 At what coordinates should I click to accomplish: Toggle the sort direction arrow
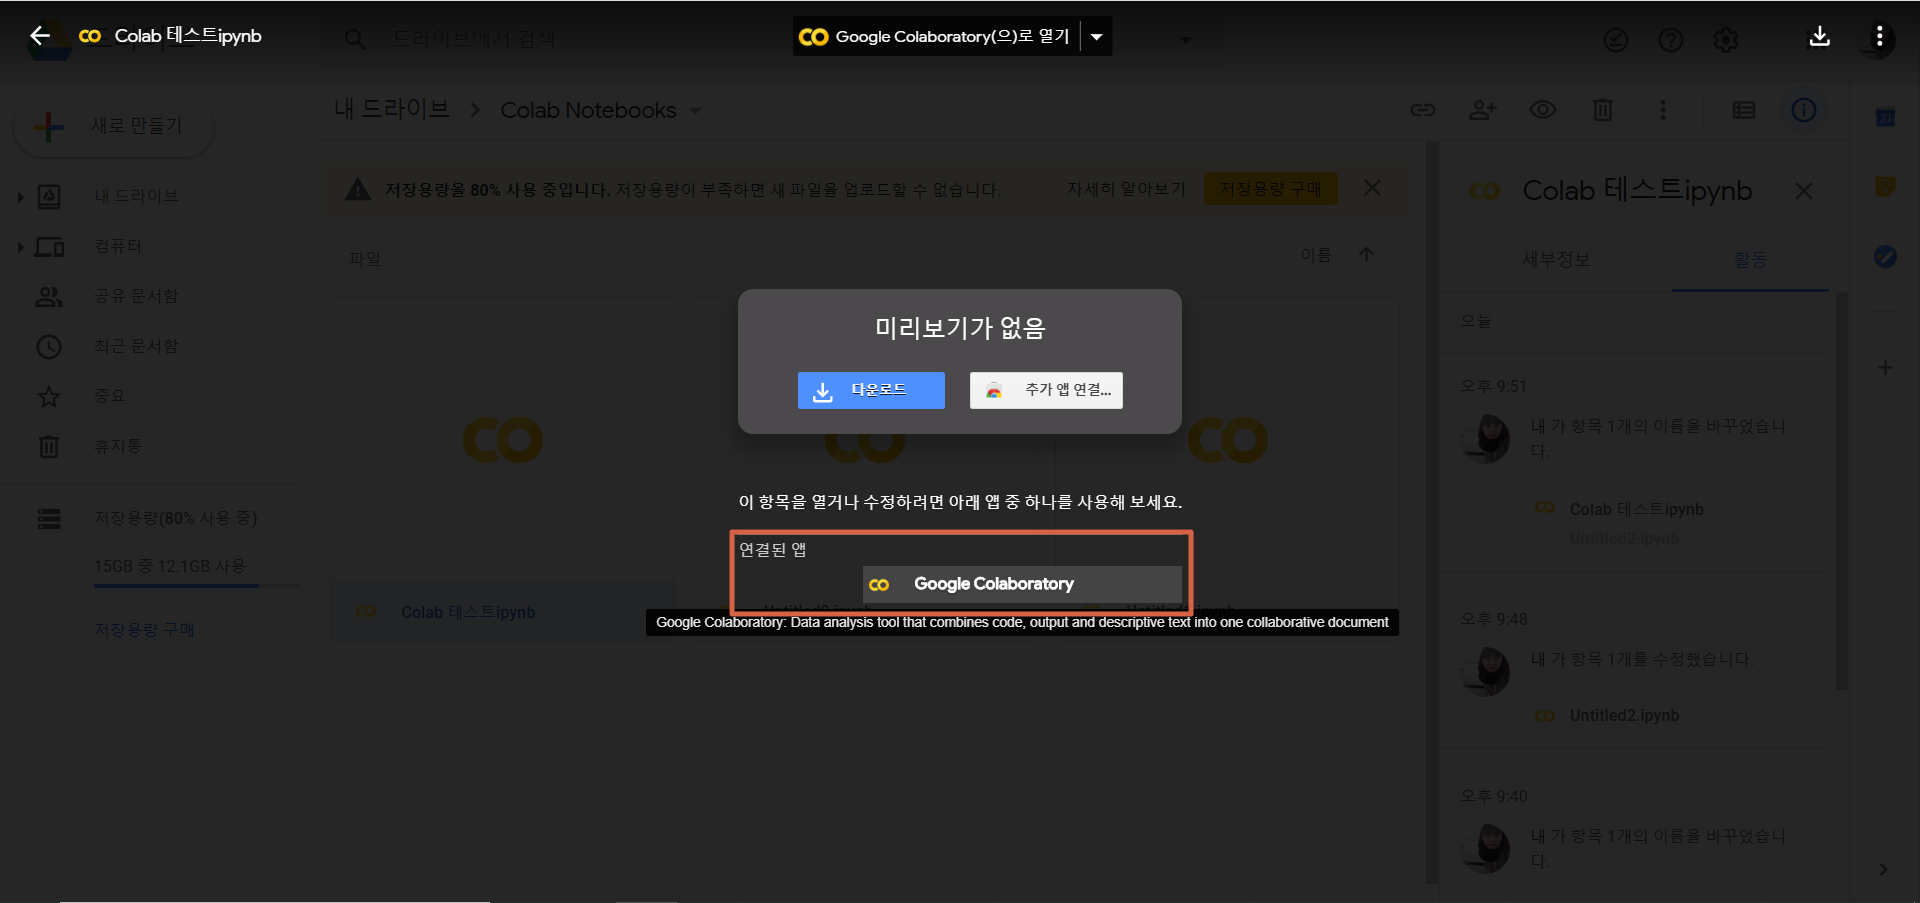(x=1367, y=255)
